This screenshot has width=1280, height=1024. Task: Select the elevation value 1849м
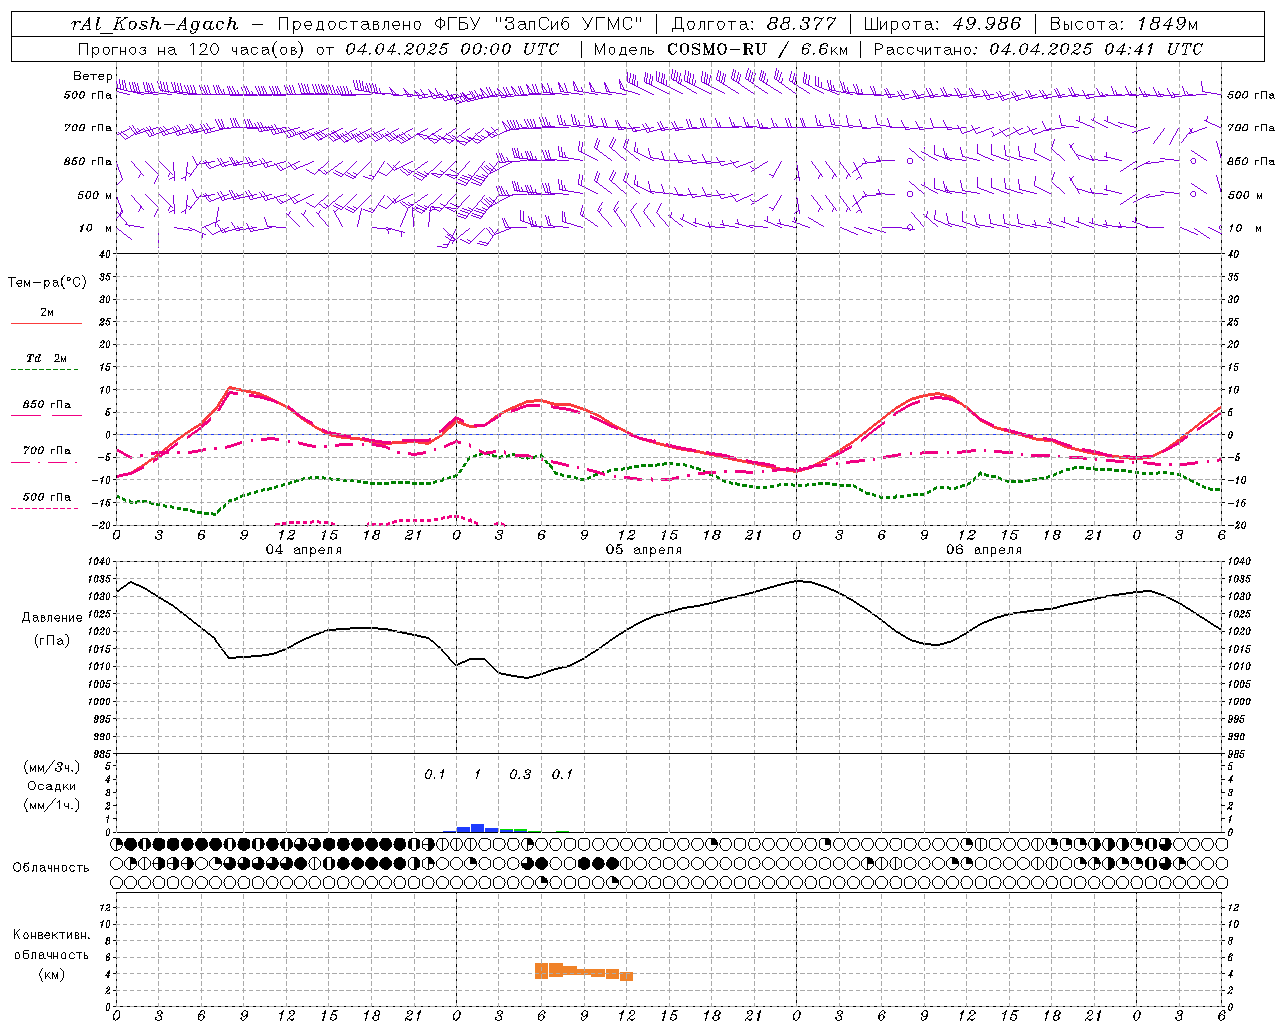click(1168, 24)
